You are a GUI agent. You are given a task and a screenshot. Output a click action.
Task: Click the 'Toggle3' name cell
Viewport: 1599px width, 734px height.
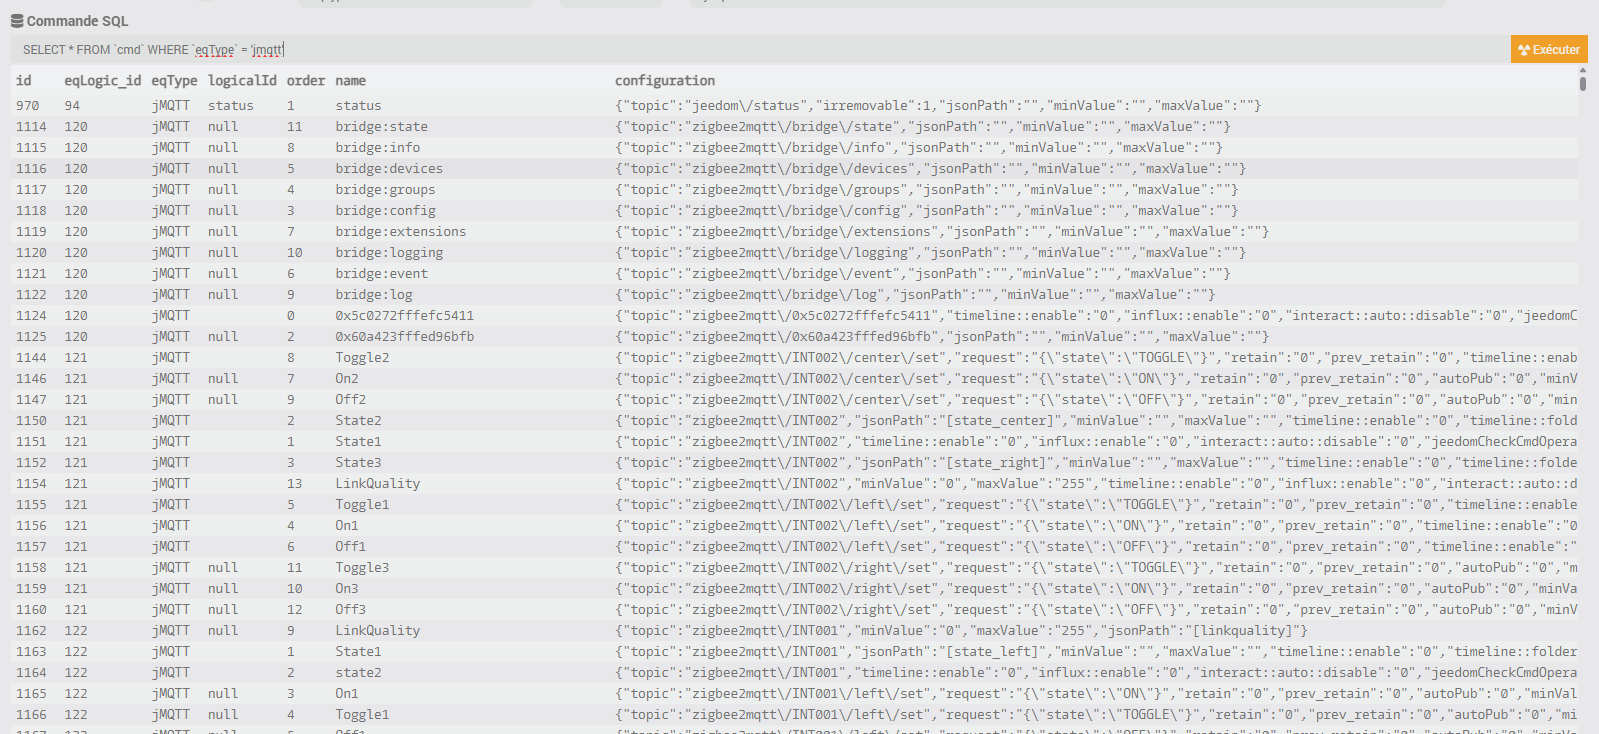coord(362,568)
